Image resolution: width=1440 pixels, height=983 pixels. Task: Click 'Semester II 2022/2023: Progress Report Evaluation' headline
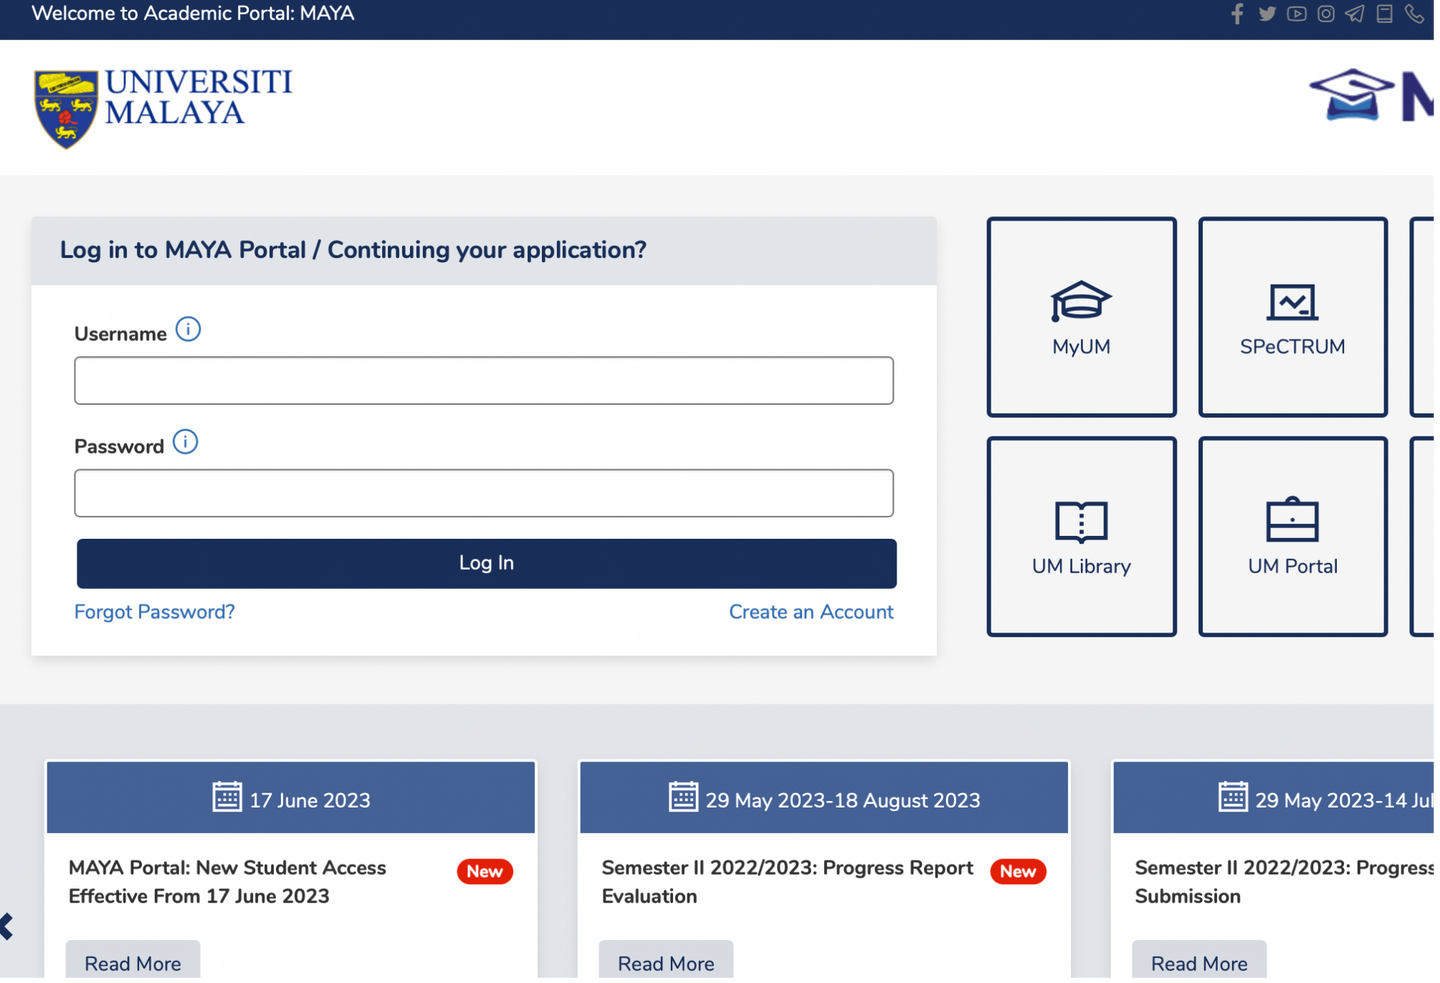pyautogui.click(x=787, y=882)
